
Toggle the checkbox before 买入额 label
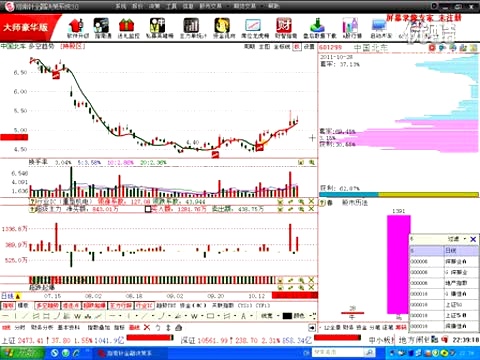pyautogui.click(x=148, y=209)
